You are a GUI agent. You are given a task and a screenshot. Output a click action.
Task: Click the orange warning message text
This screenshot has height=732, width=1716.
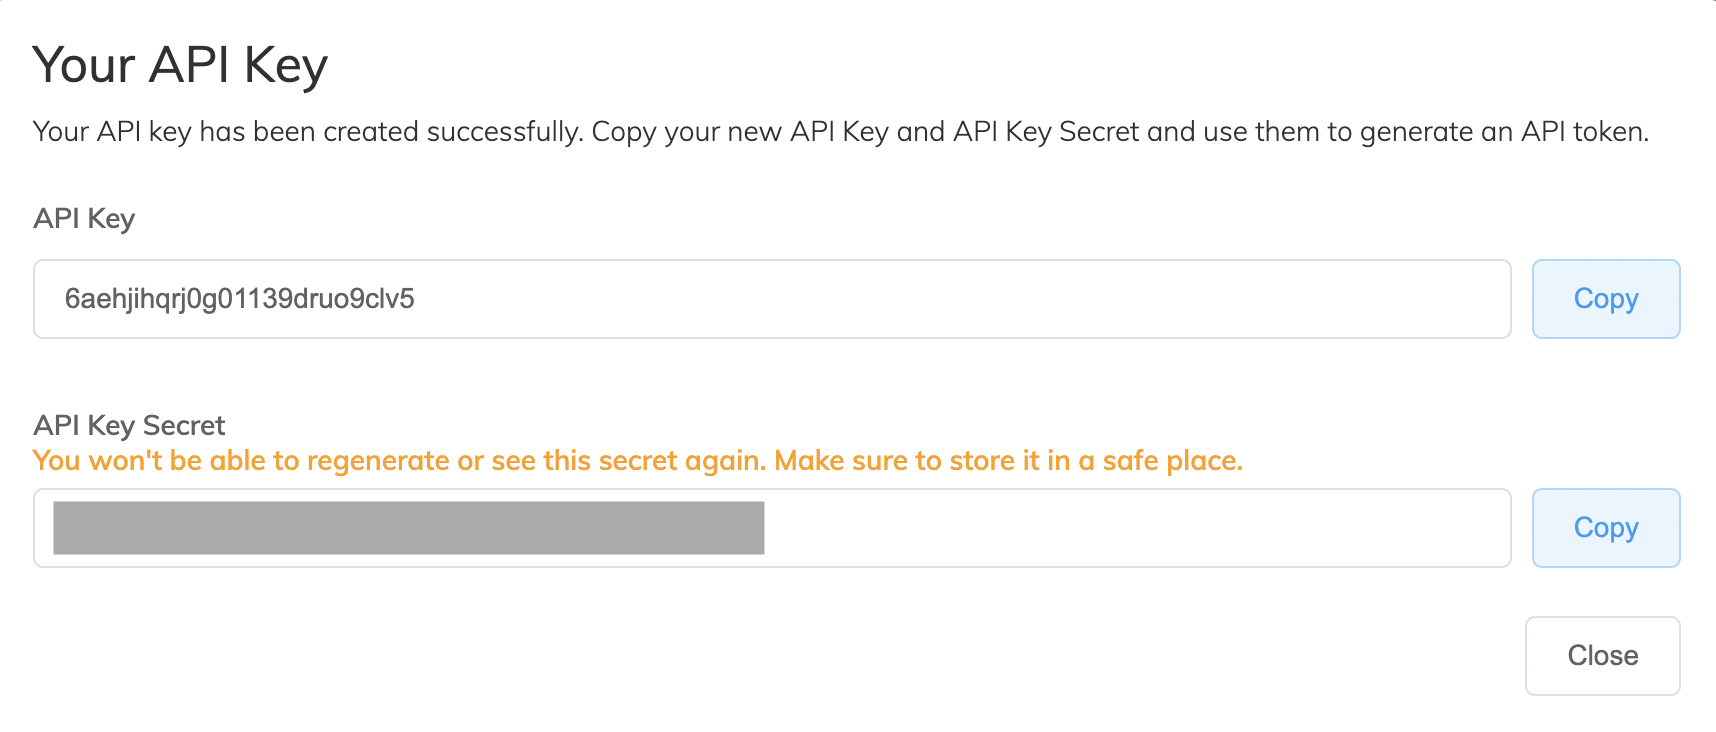coord(637,460)
